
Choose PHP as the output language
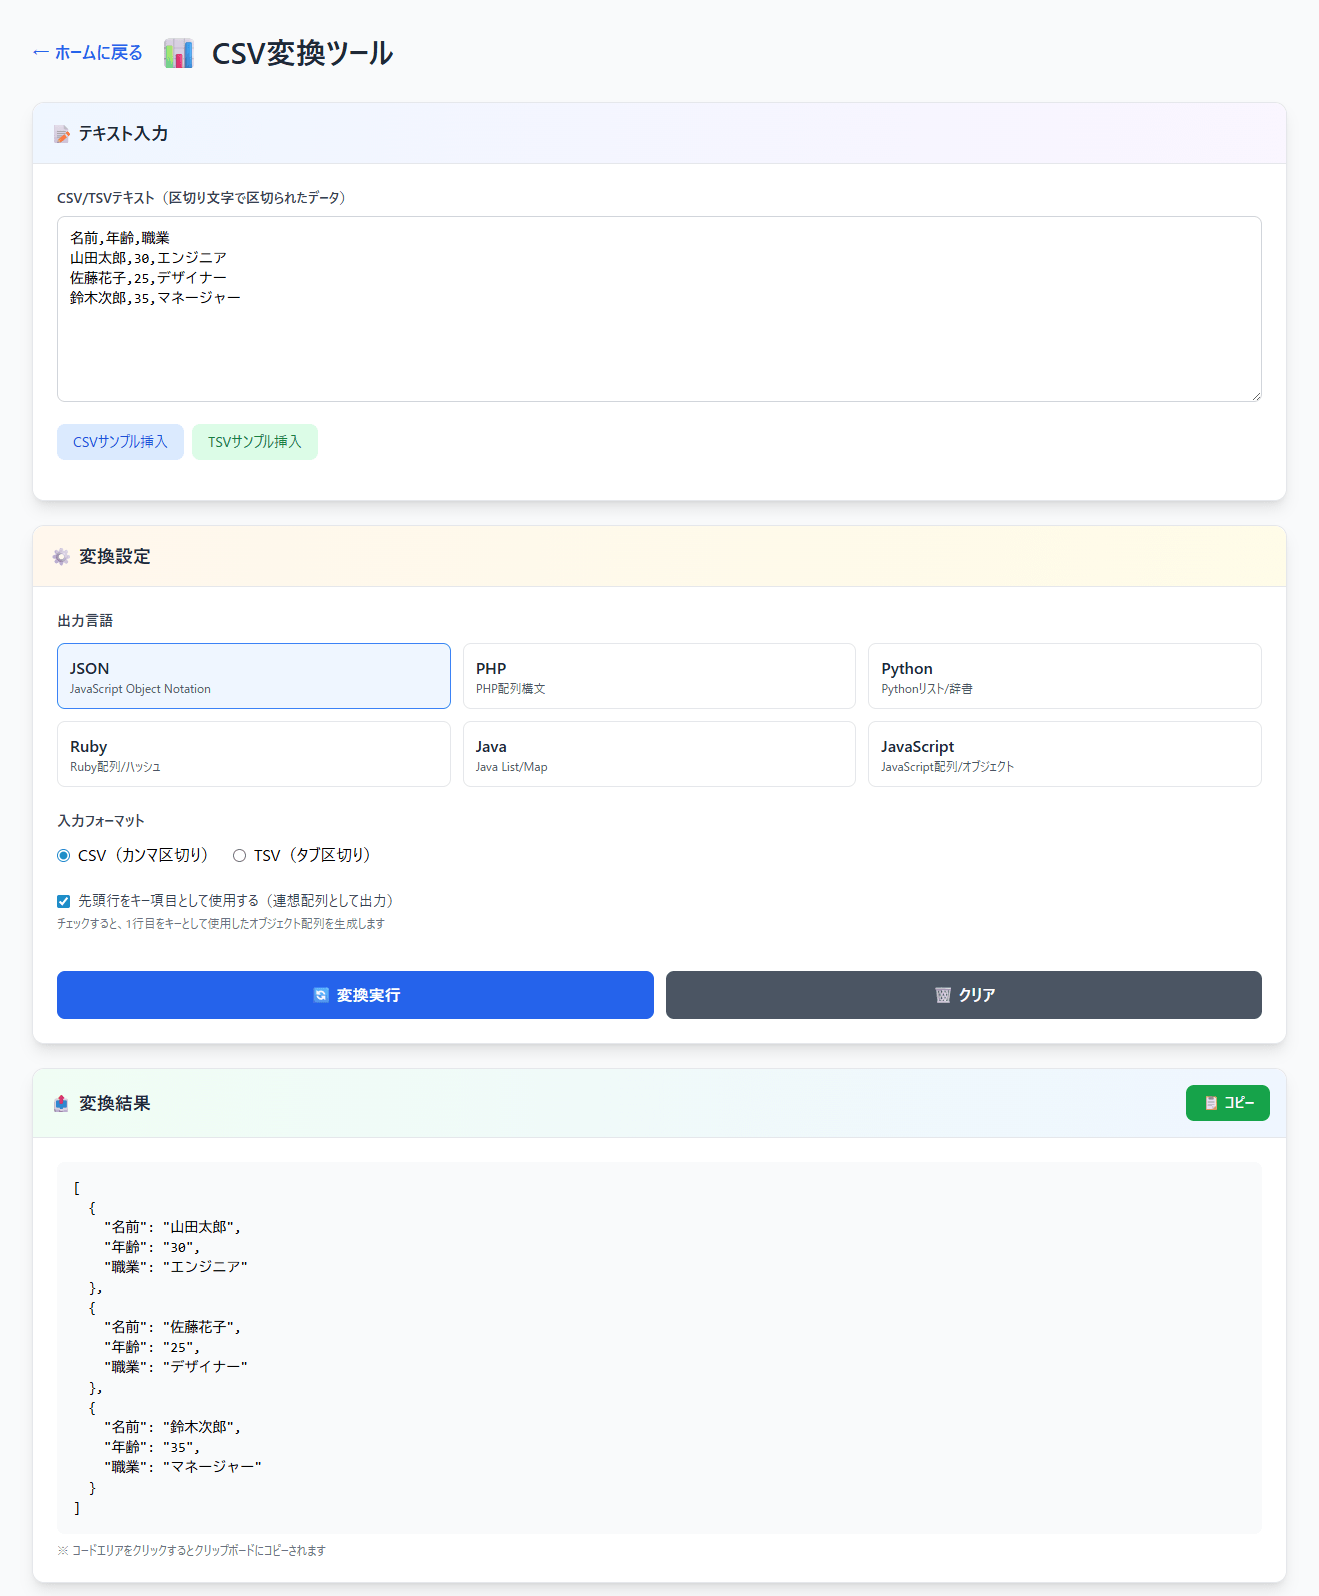coord(659,676)
